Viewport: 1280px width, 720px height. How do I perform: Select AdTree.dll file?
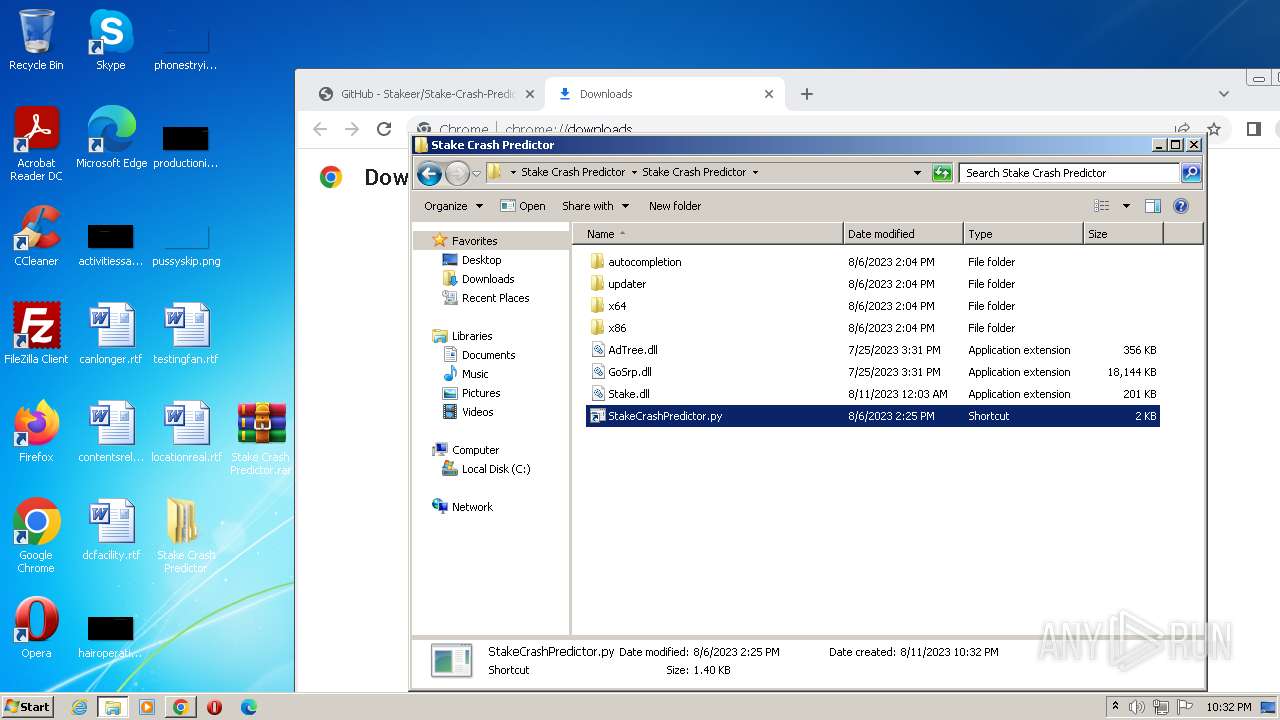pos(632,350)
